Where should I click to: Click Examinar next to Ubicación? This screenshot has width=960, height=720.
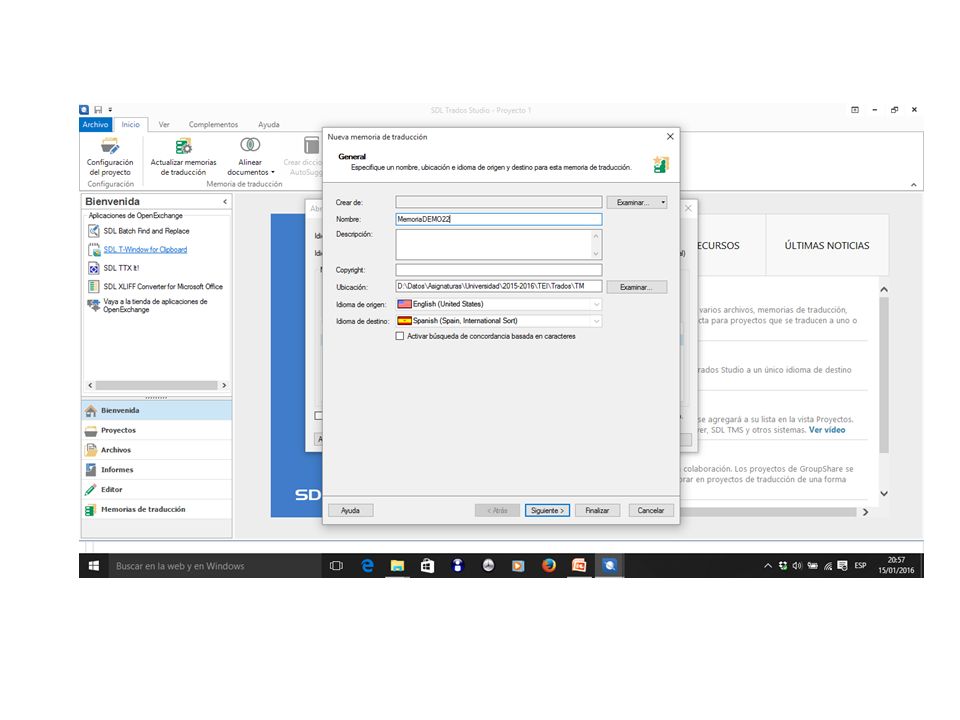(x=637, y=287)
